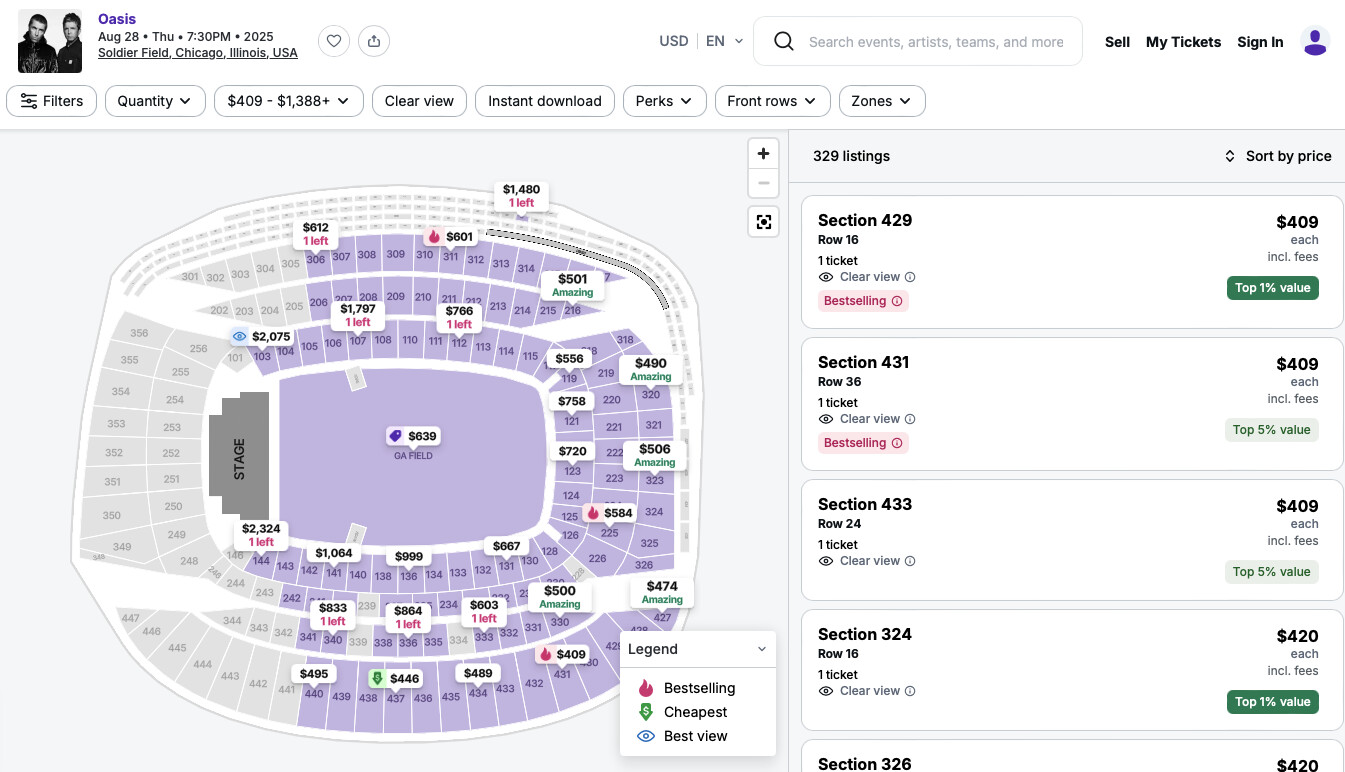Click the $603 1 left marker

(484, 611)
